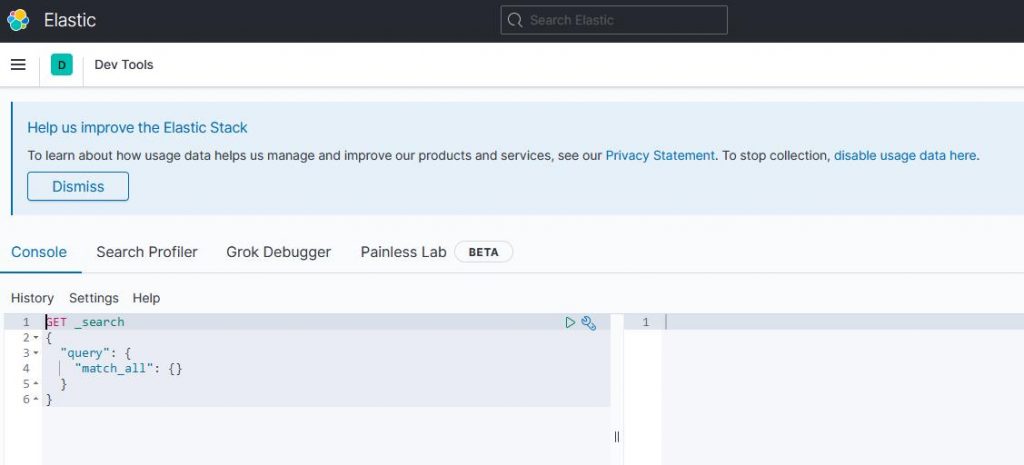
Task: Click the search magnifier icon
Action: (515, 20)
